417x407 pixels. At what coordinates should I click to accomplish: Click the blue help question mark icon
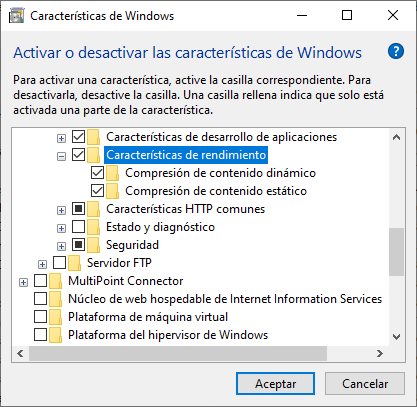pos(396,52)
